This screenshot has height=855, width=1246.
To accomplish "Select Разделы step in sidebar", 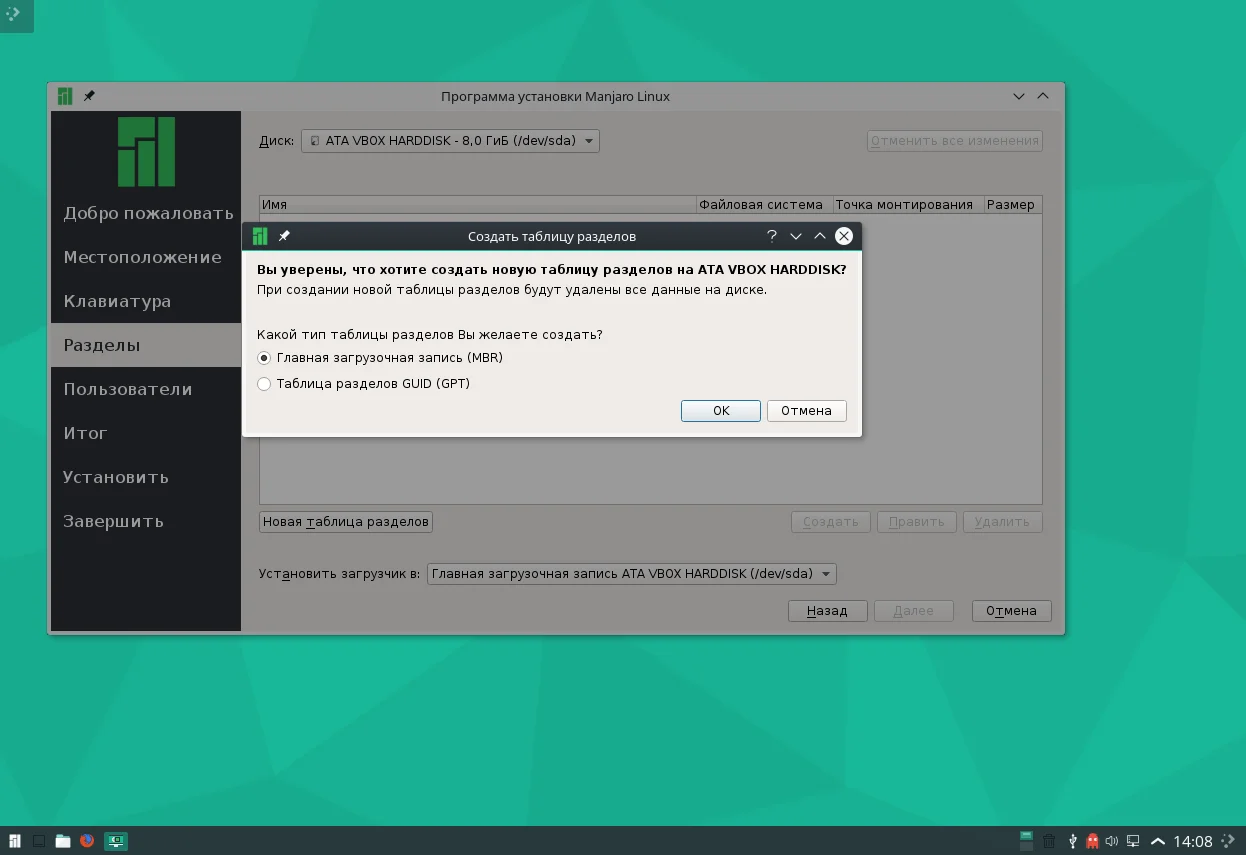I will pos(146,345).
